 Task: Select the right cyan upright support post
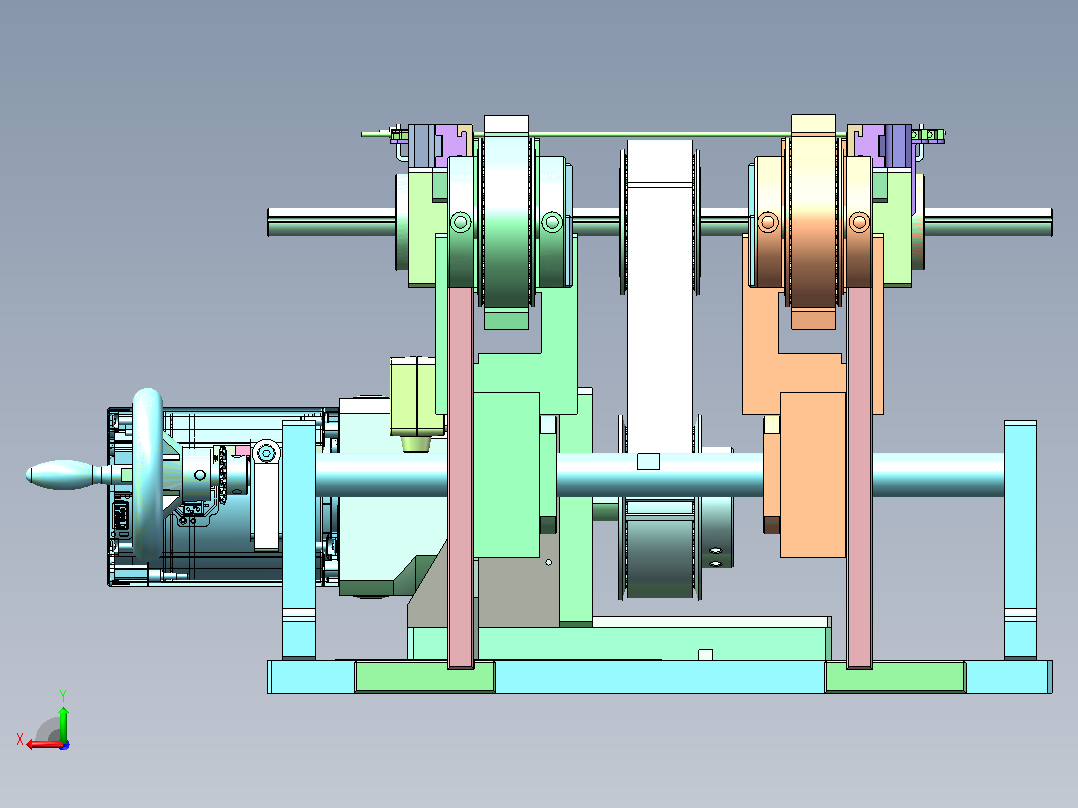pos(1020,540)
